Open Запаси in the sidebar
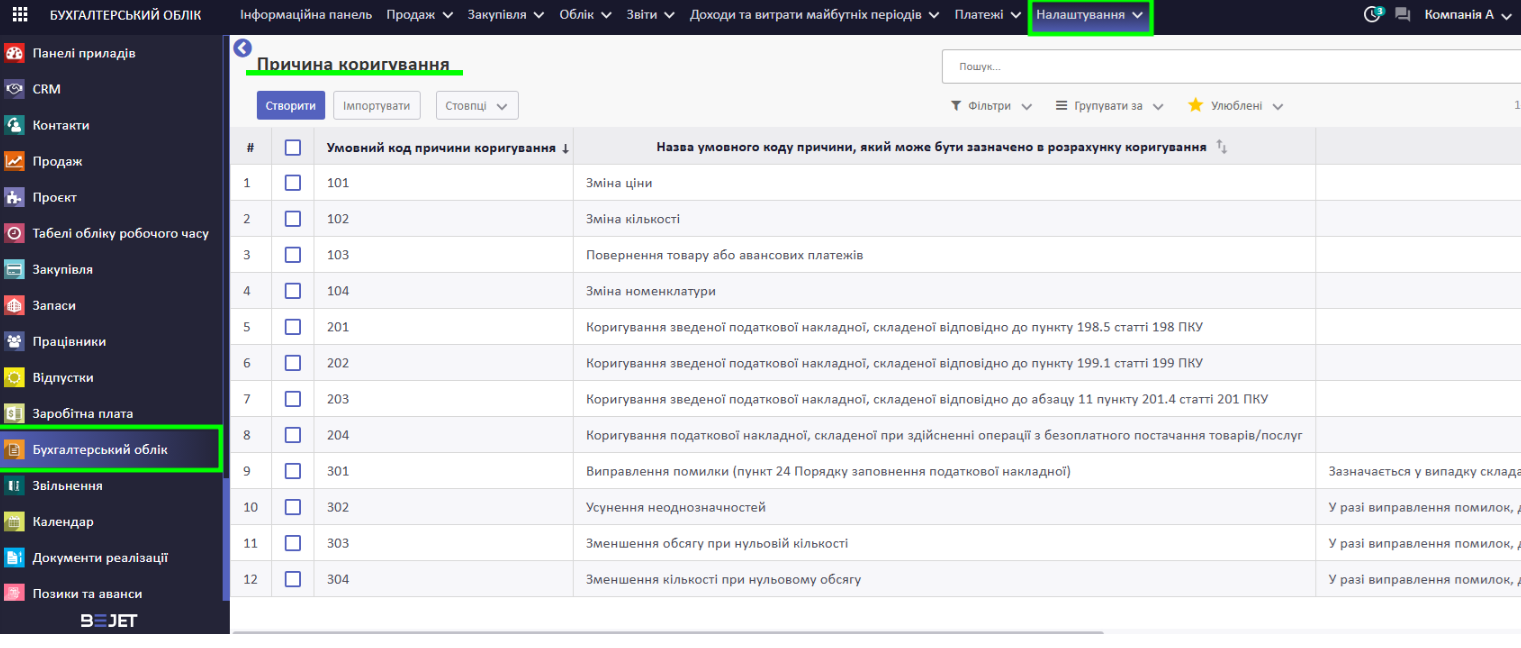 tap(54, 305)
